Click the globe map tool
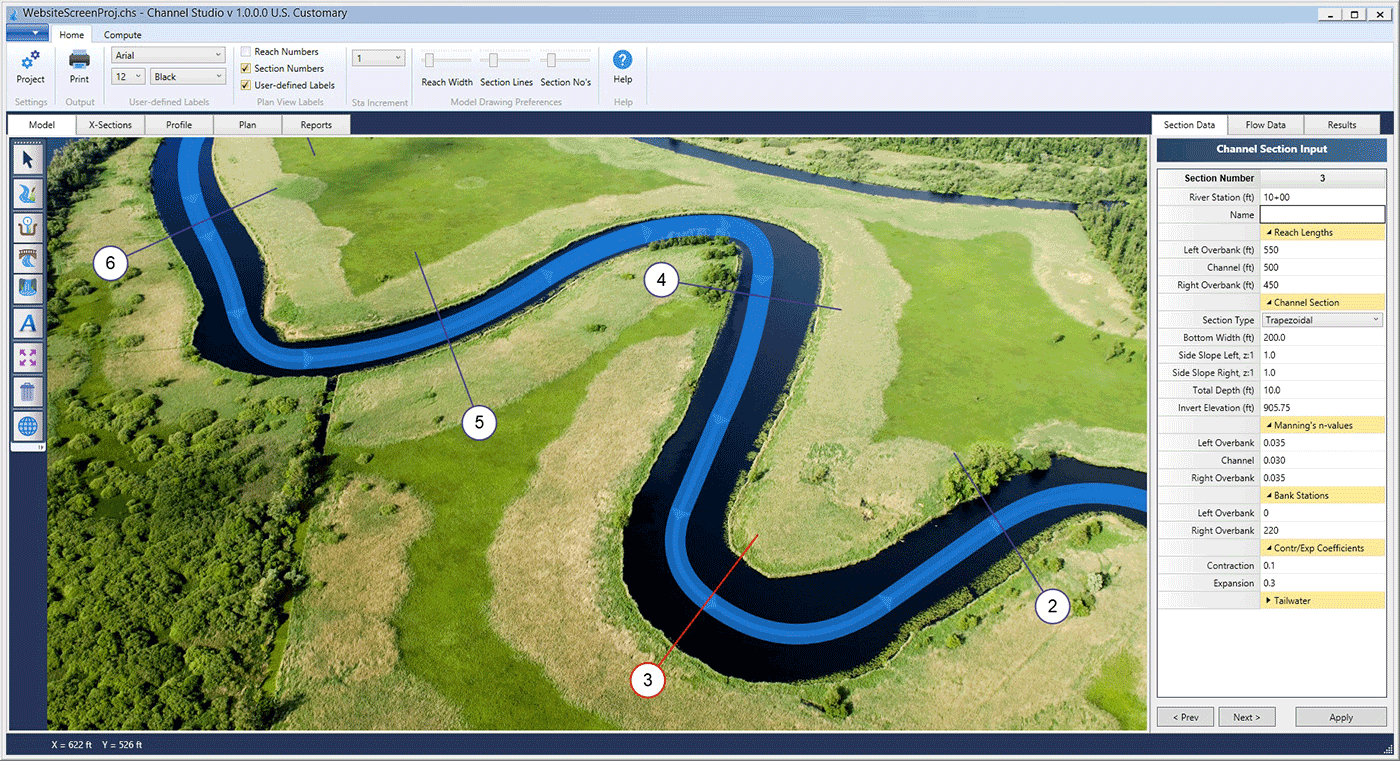This screenshot has width=1400, height=761. pyautogui.click(x=27, y=427)
